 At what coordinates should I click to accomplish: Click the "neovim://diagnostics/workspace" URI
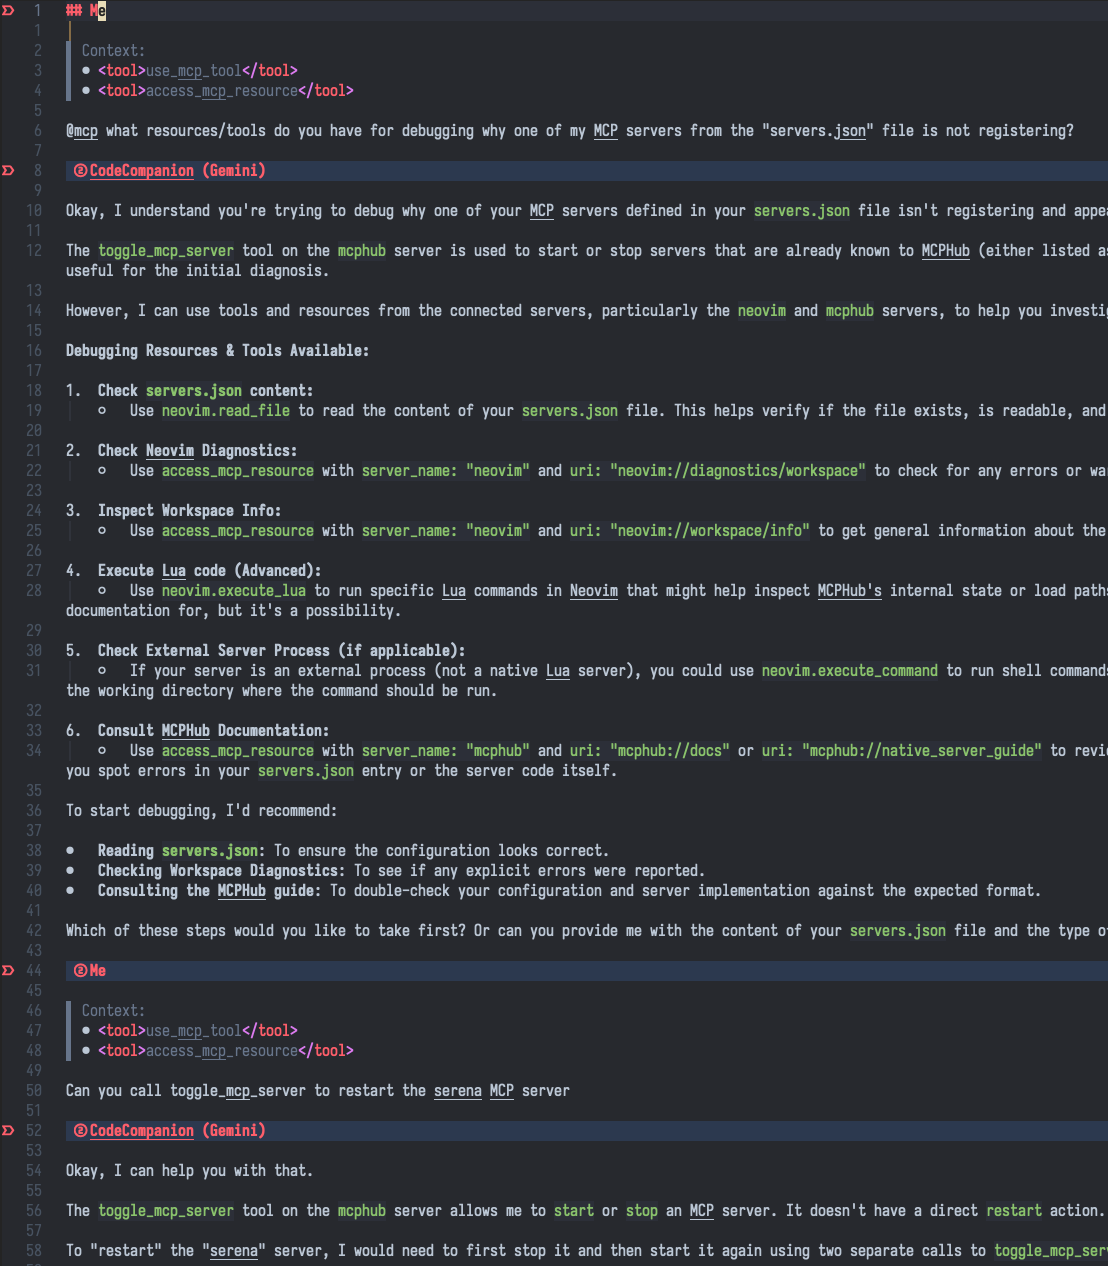click(738, 471)
